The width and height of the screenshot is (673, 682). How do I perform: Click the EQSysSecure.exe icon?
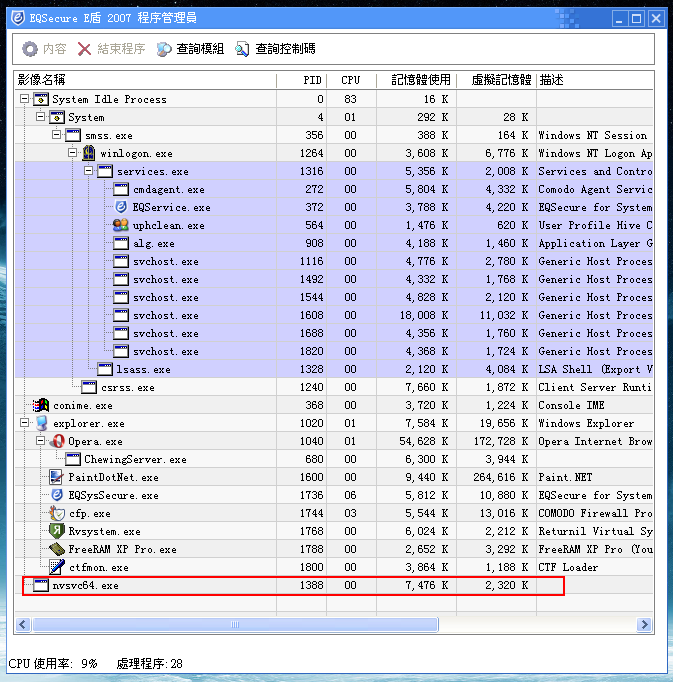pos(57,495)
